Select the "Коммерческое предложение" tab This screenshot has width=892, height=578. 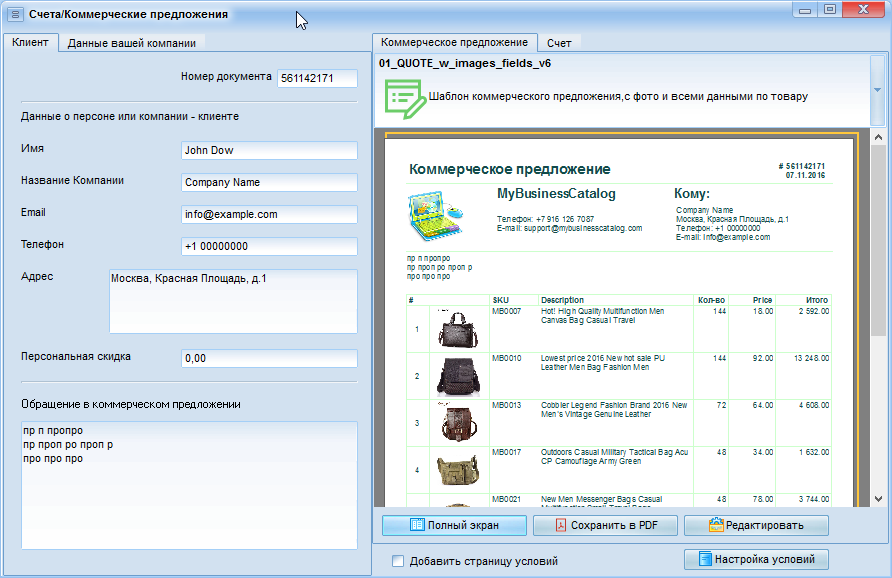tap(454, 43)
